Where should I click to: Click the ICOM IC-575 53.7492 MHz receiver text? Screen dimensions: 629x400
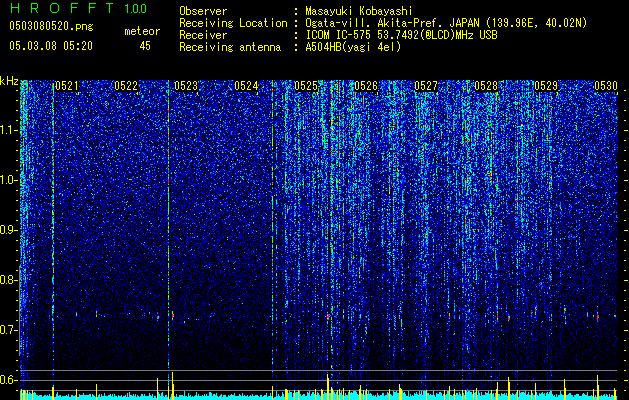(401, 35)
